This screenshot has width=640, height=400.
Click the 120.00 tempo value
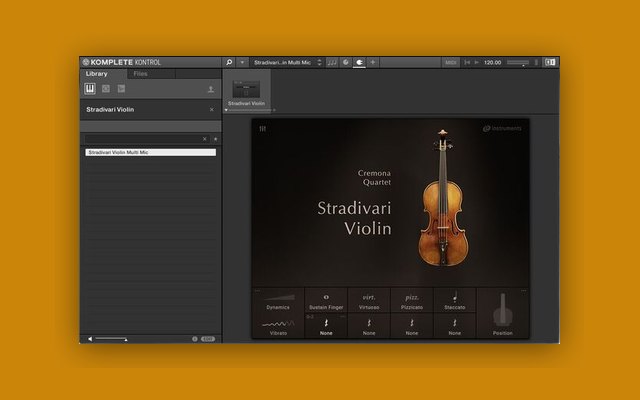[x=492, y=62]
